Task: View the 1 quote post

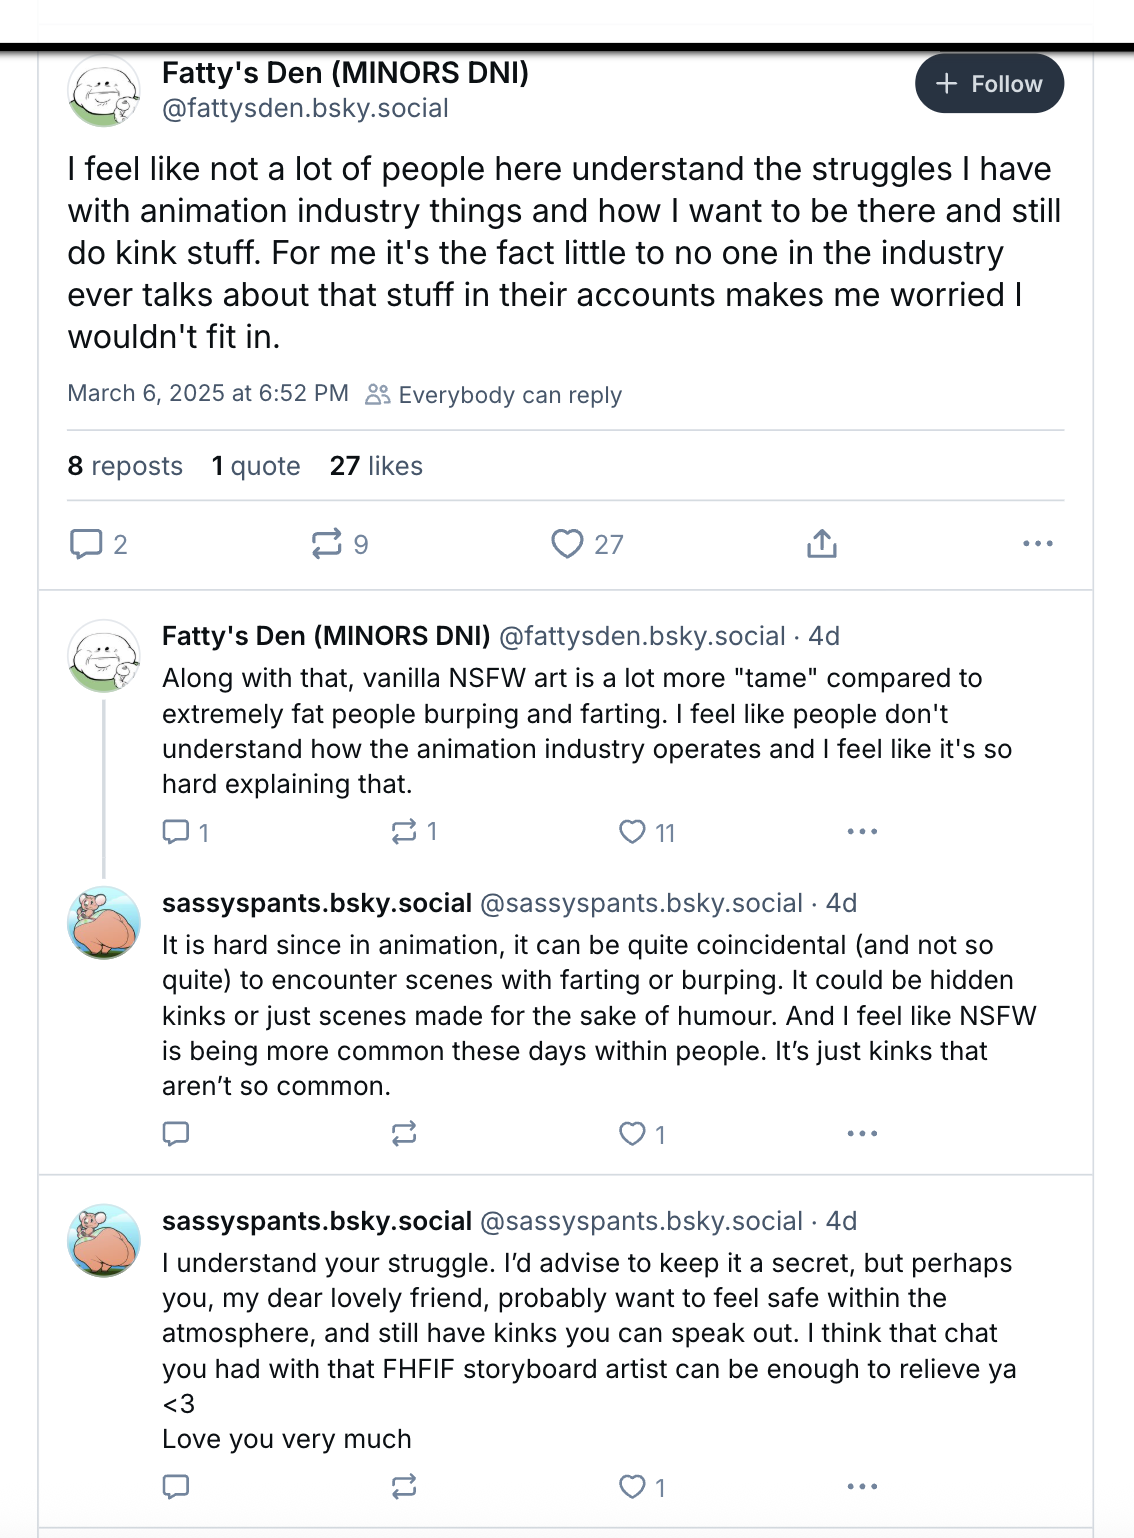Action: [x=256, y=466]
